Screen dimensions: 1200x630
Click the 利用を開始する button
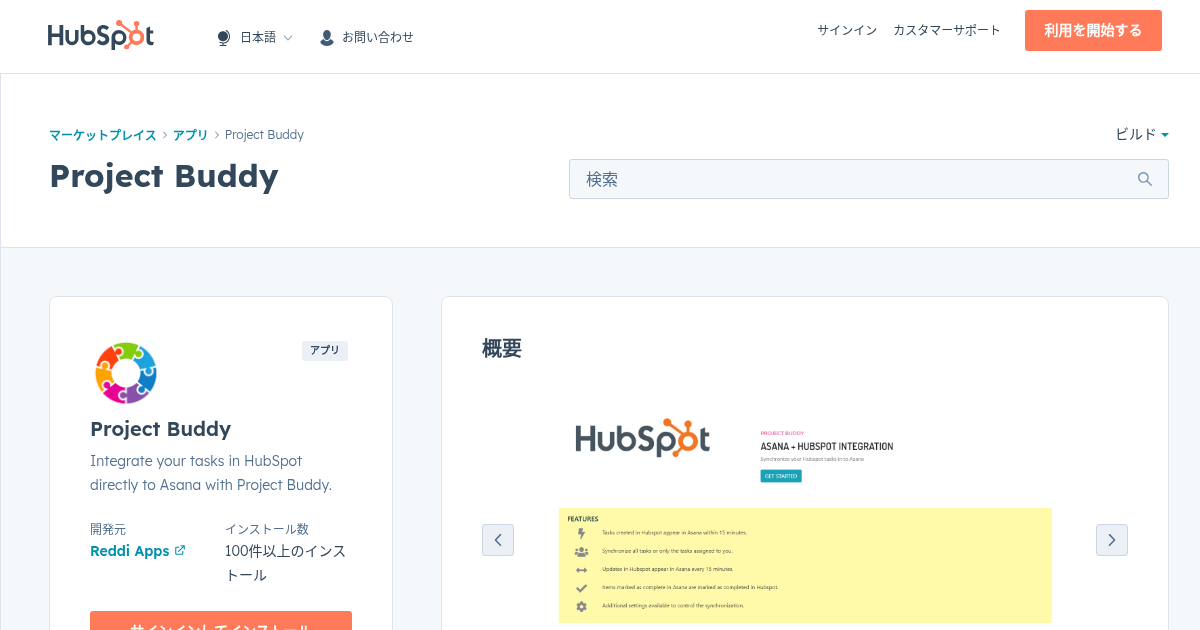pyautogui.click(x=1093, y=31)
